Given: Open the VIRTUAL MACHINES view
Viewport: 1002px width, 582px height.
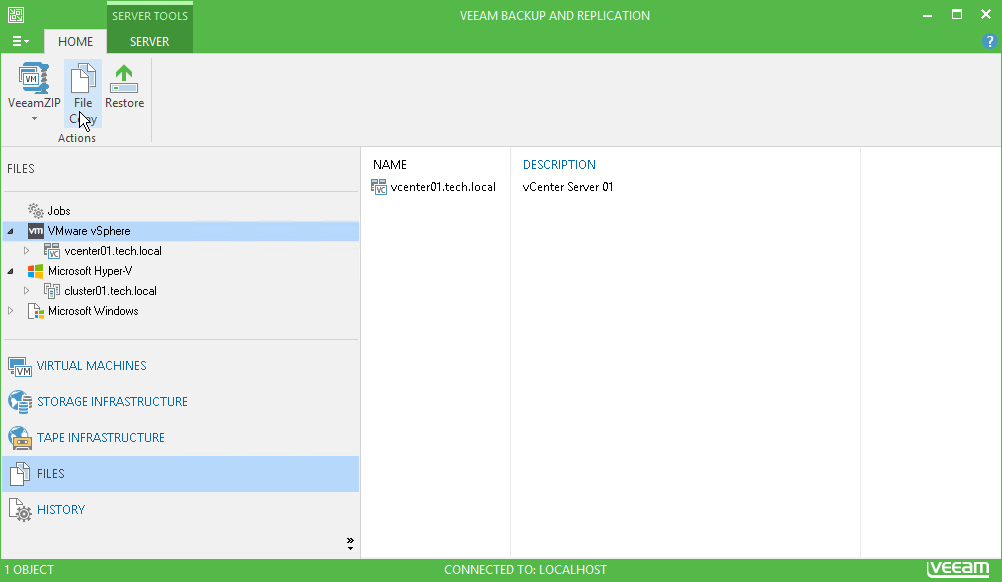Looking at the screenshot, I should point(91,365).
